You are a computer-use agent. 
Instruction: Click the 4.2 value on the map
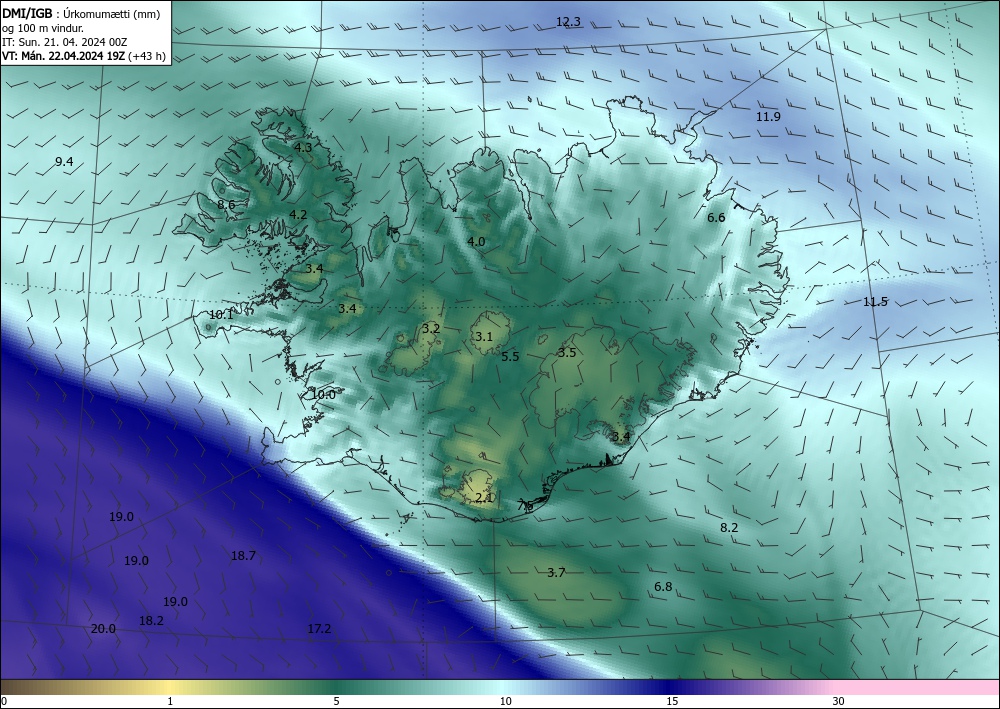click(x=298, y=214)
